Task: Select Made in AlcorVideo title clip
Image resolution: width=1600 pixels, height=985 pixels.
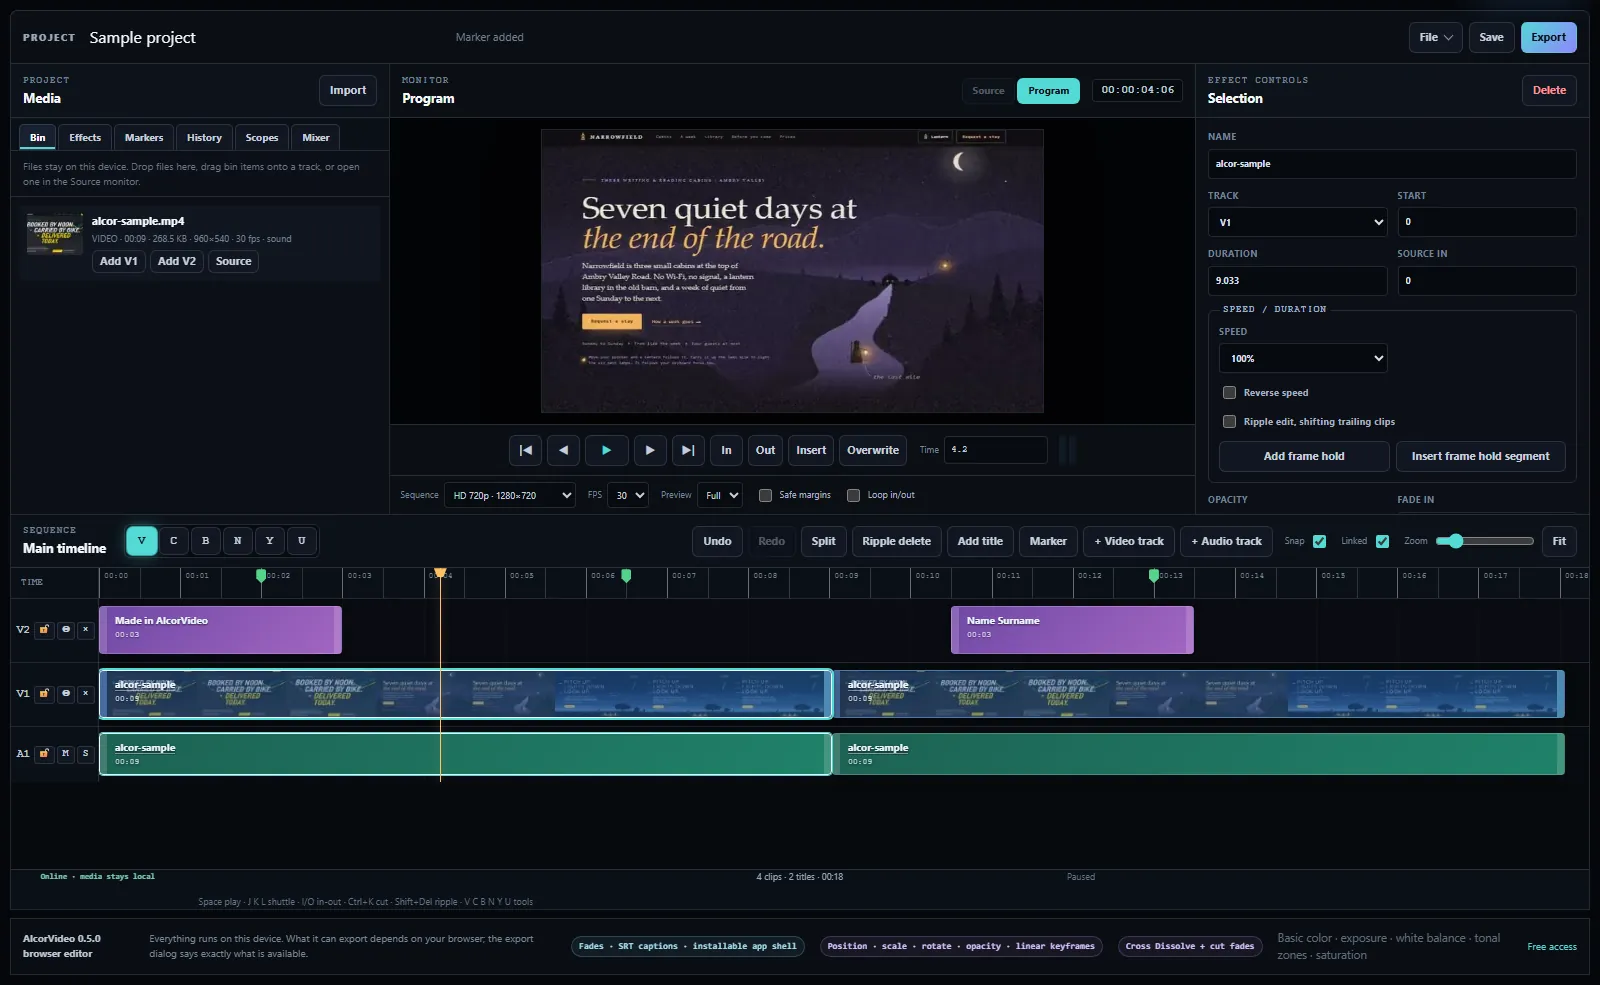Action: 220,630
